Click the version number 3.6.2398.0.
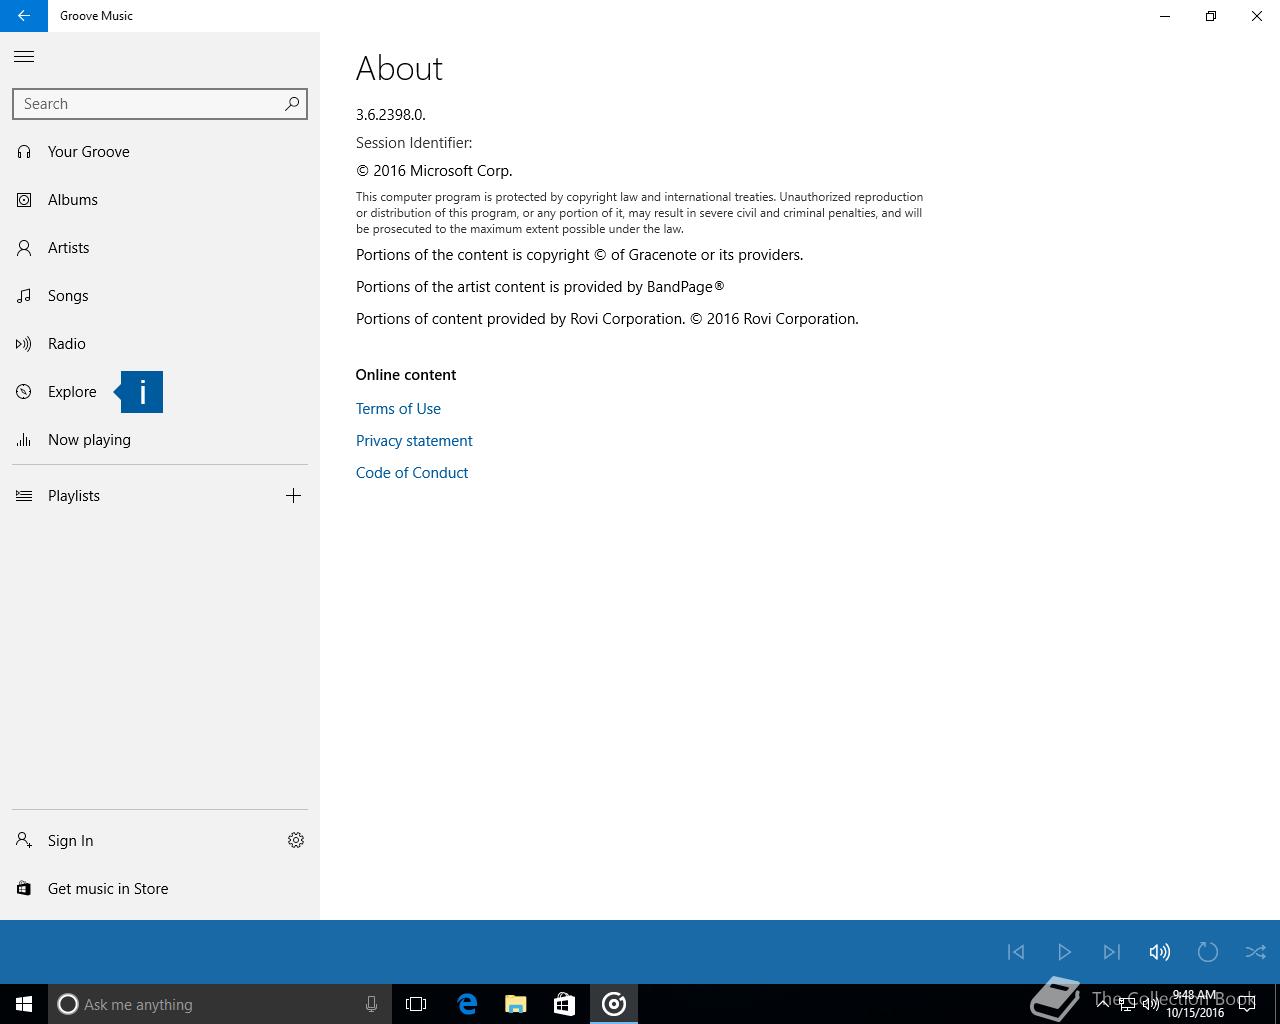This screenshot has height=1024, width=1280. (391, 115)
